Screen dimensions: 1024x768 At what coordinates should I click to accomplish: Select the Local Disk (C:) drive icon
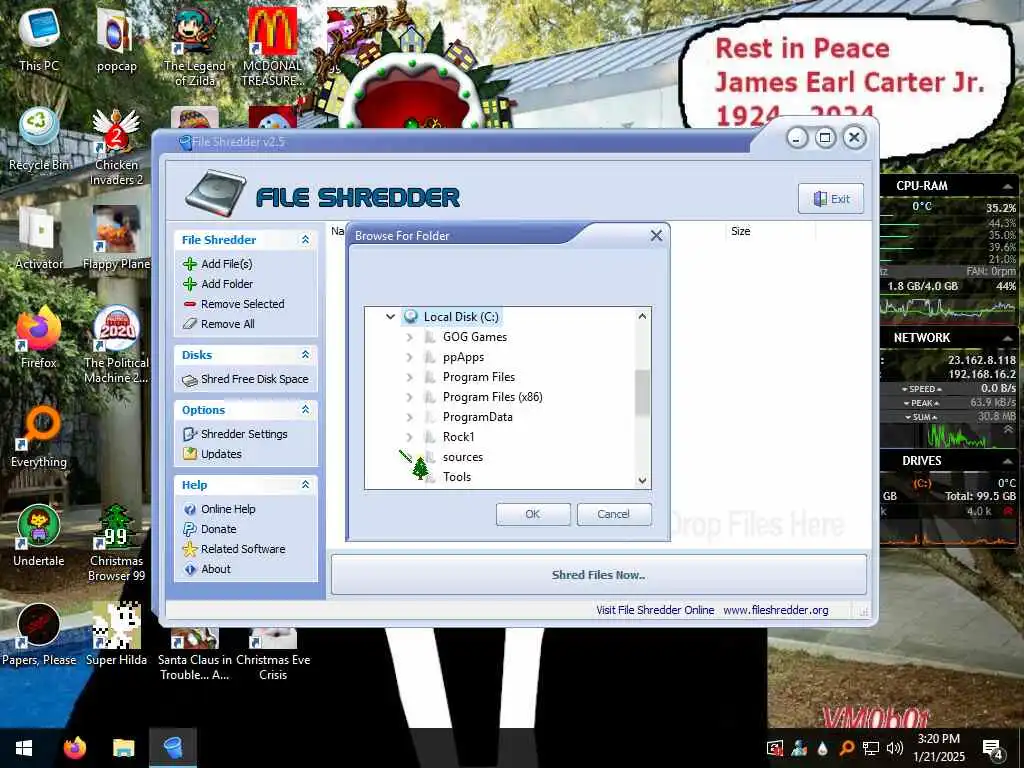click(411, 317)
